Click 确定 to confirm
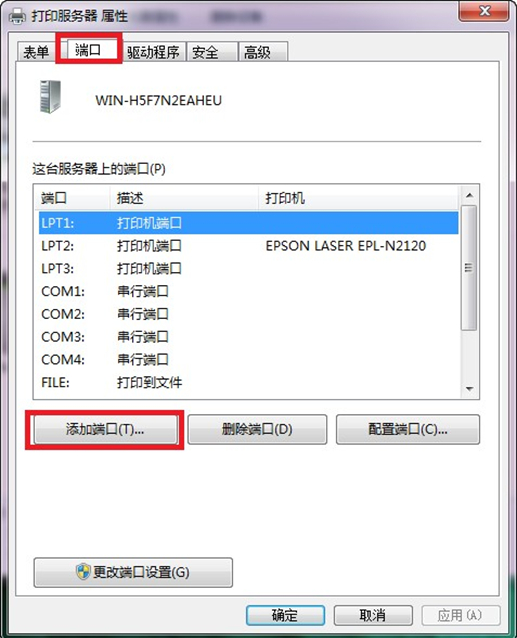Image resolution: width=517 pixels, height=638 pixels. click(285, 615)
